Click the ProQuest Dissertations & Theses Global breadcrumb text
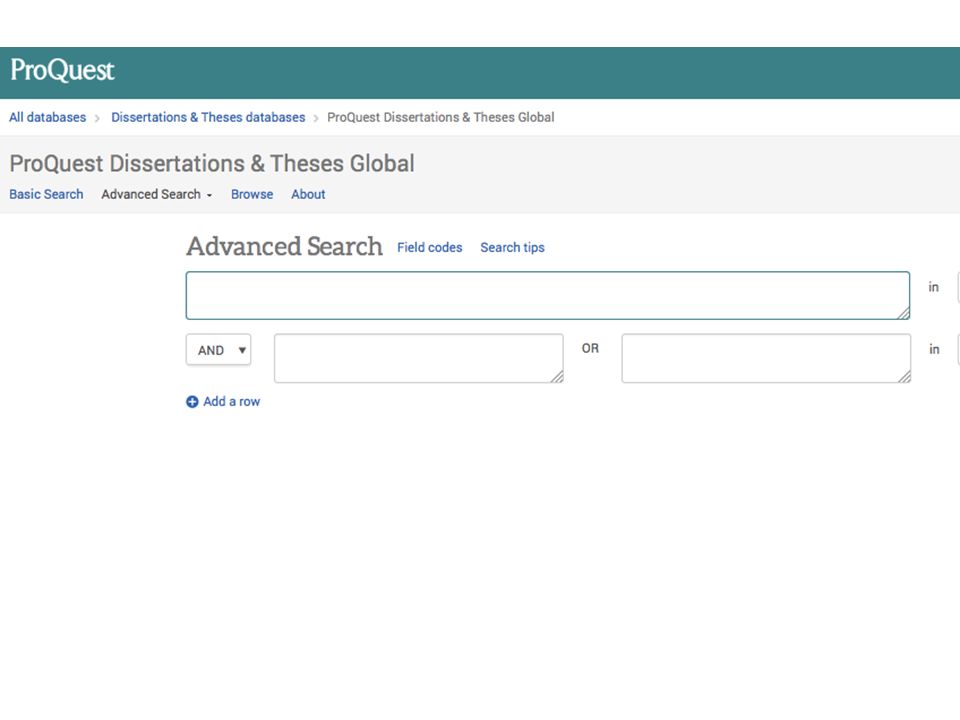Image resolution: width=960 pixels, height=720 pixels. click(441, 118)
